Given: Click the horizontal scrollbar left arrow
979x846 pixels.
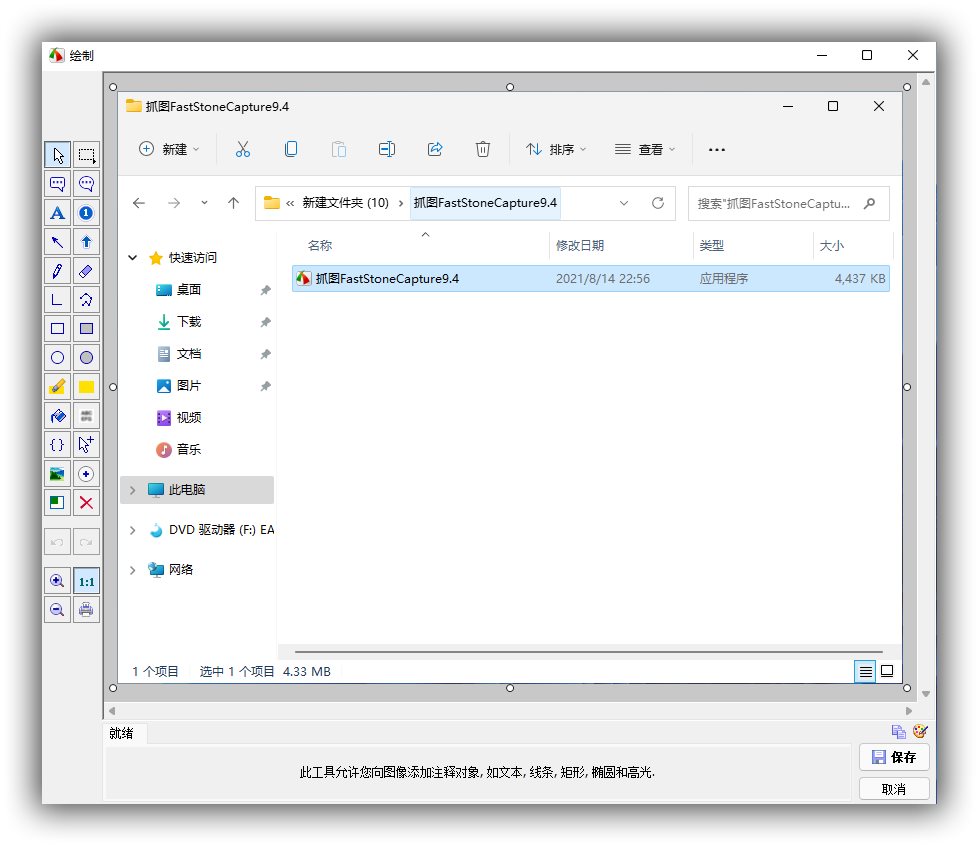Looking at the screenshot, I should 112,711.
